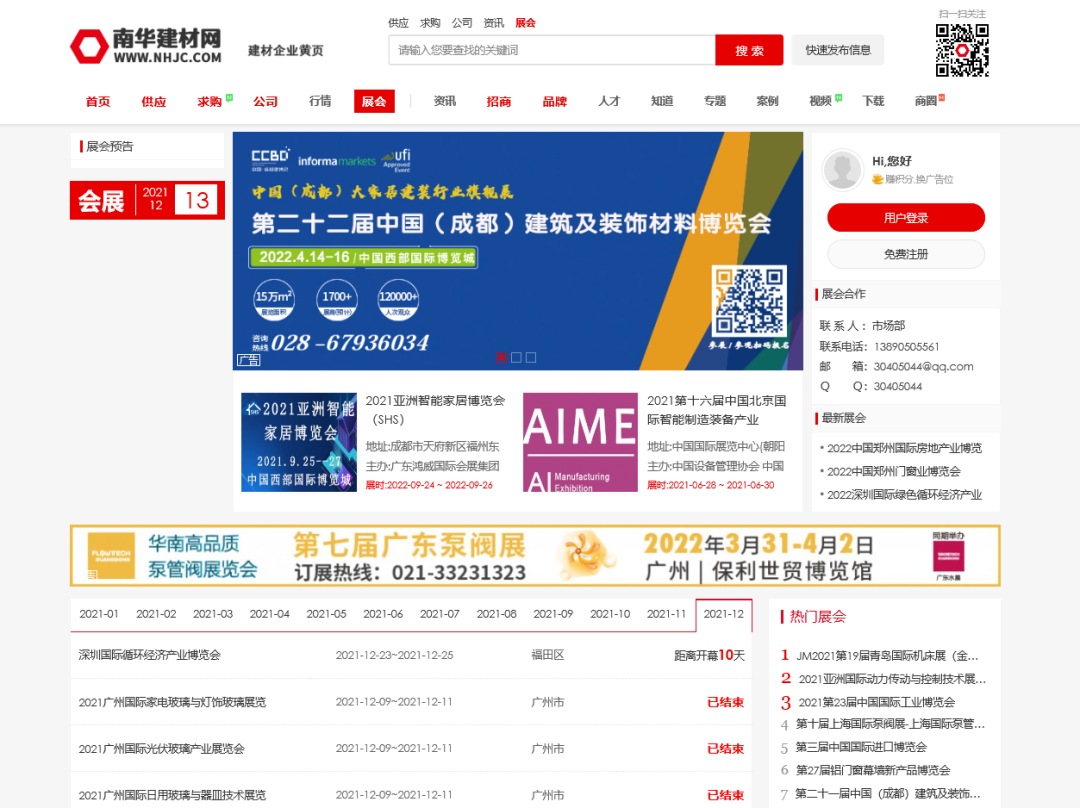
Task: Click the red 会展 calendar showing date 13
Action: (x=147, y=199)
